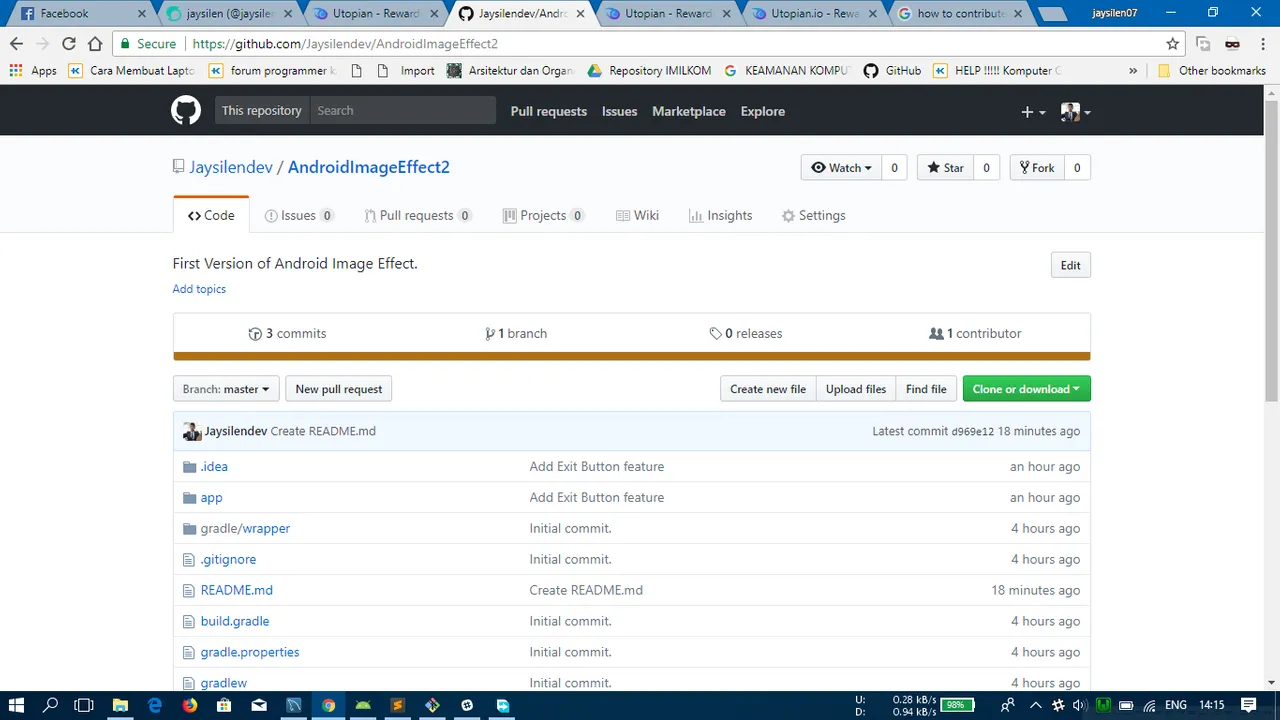
Task: Edit the repository description
Action: [1070, 265]
